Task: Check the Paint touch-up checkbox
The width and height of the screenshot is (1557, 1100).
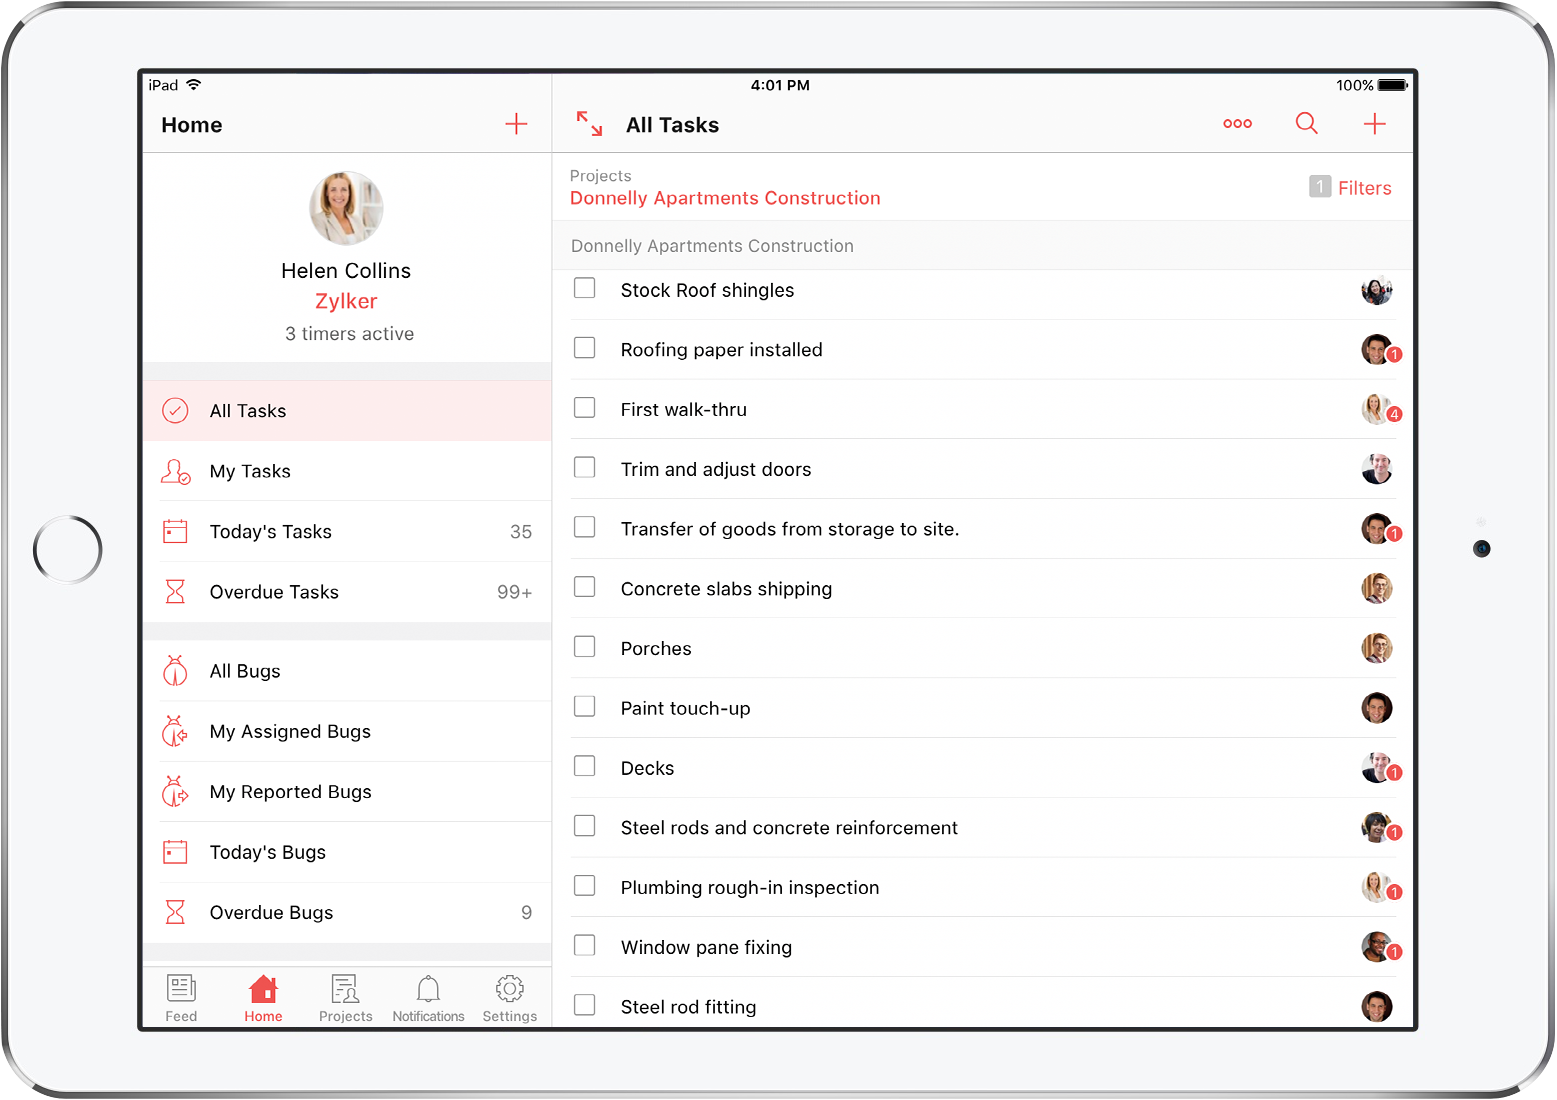Action: 585,706
